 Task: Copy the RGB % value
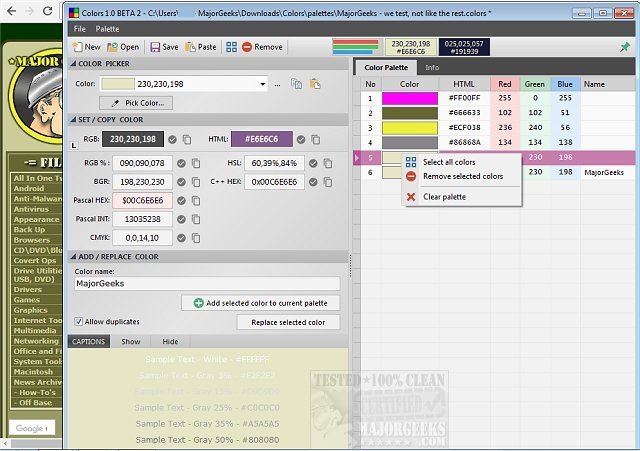click(196, 163)
